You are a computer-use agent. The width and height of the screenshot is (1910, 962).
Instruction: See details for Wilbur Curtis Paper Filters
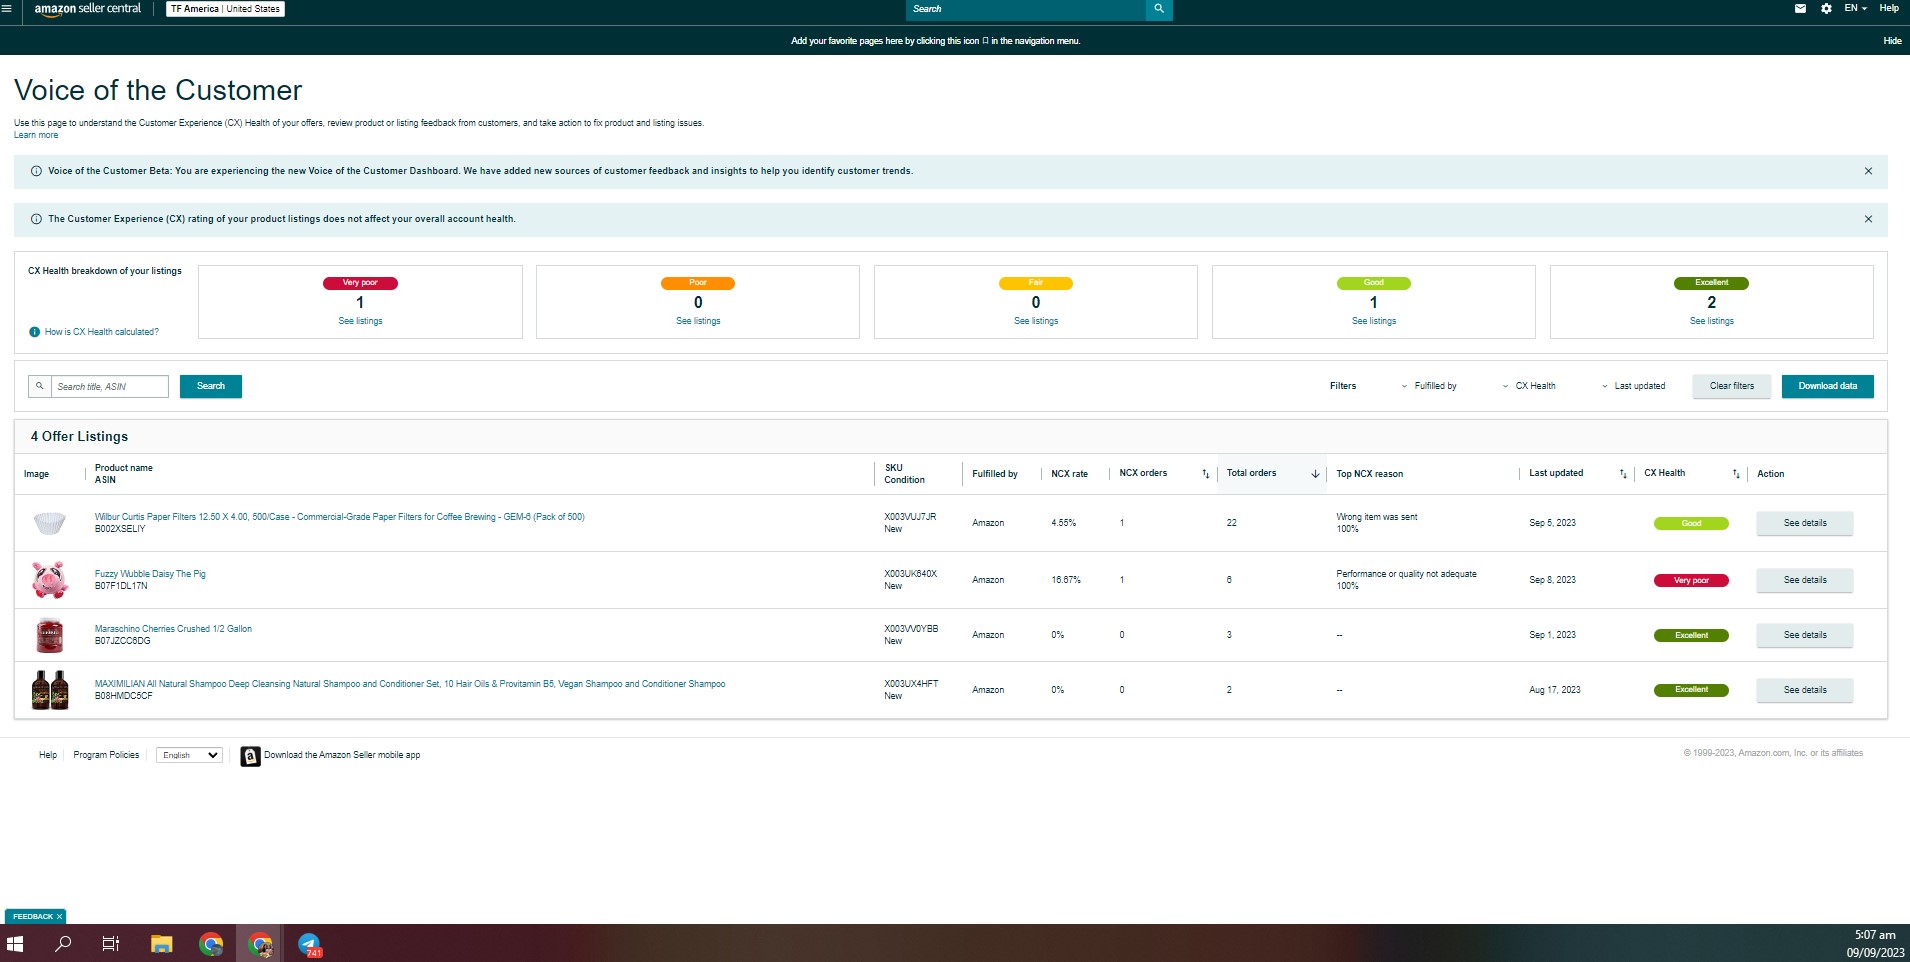point(1805,523)
